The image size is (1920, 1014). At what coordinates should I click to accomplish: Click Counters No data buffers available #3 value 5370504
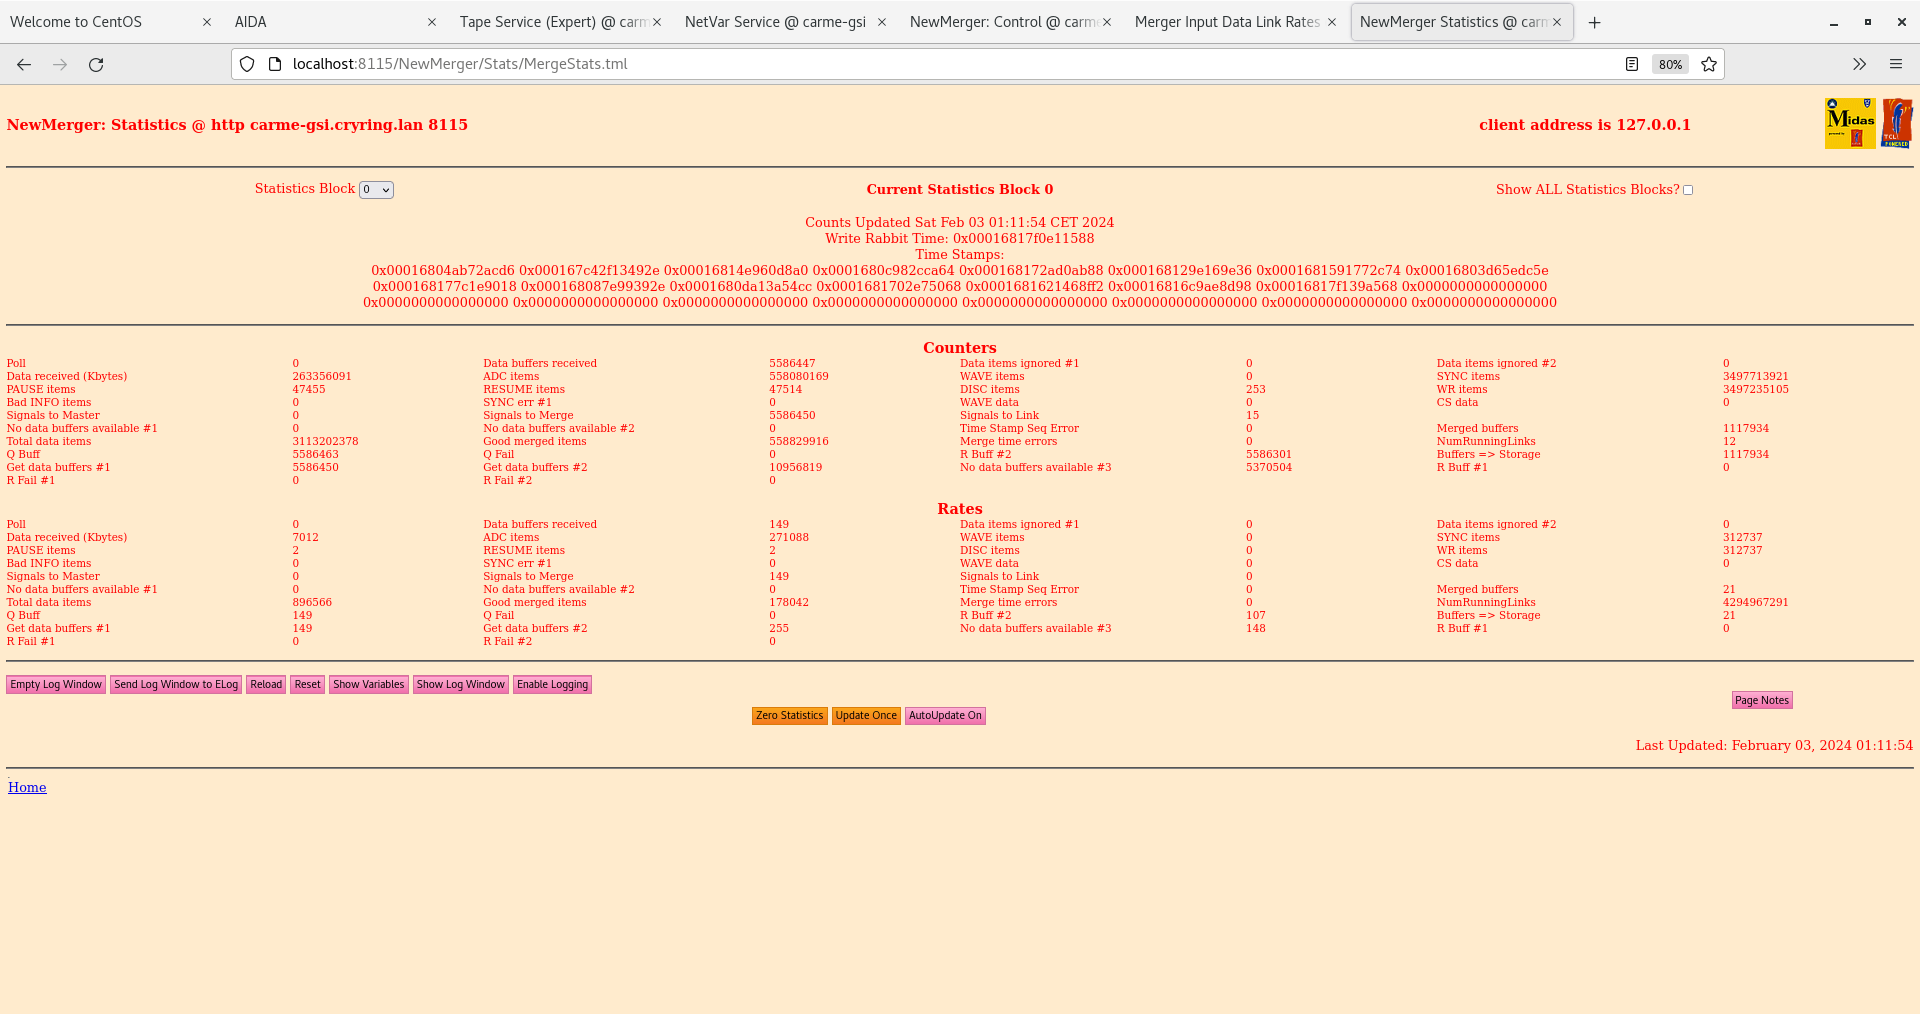[1269, 468]
